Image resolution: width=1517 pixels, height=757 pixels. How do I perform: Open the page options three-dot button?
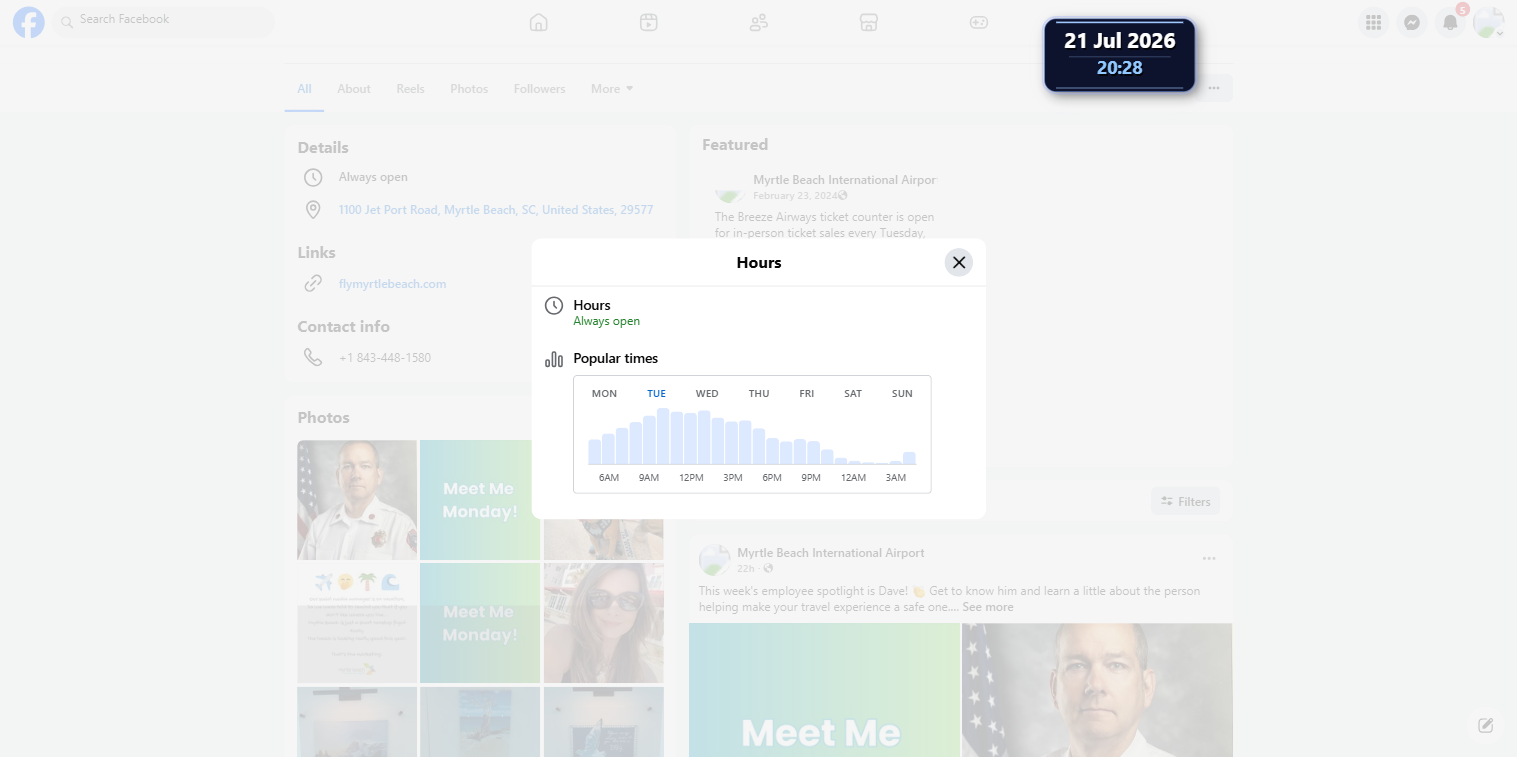pos(1214,88)
